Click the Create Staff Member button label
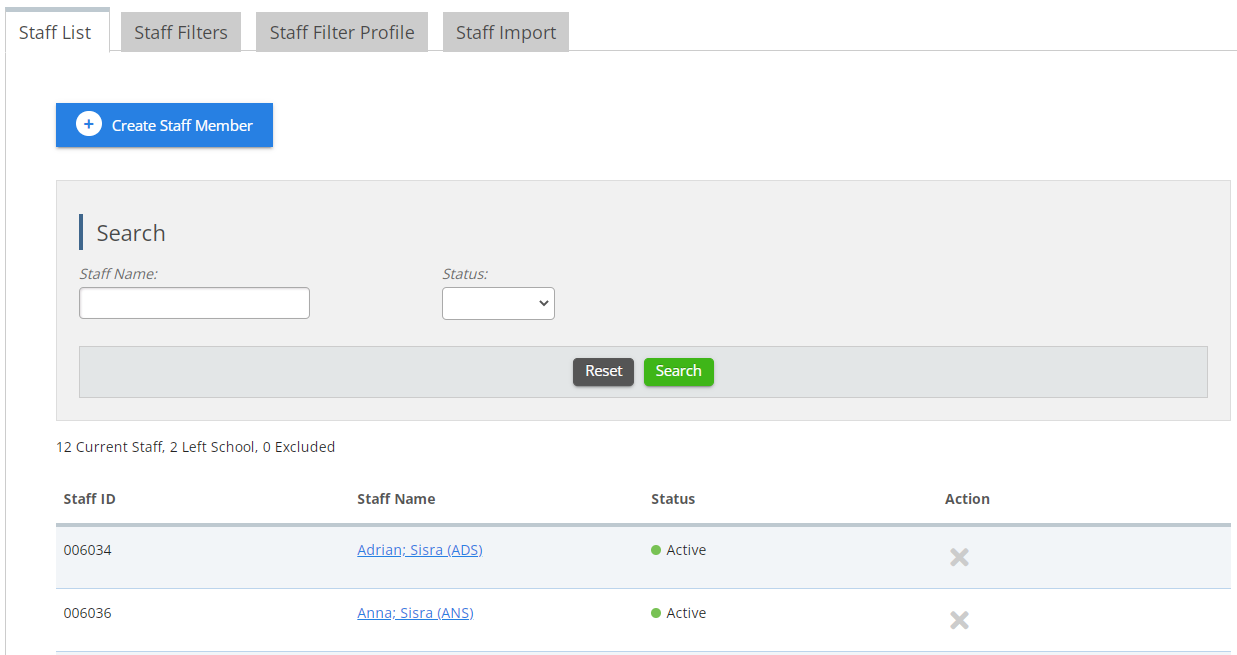Screen dimensions: 1237x655 tap(182, 126)
